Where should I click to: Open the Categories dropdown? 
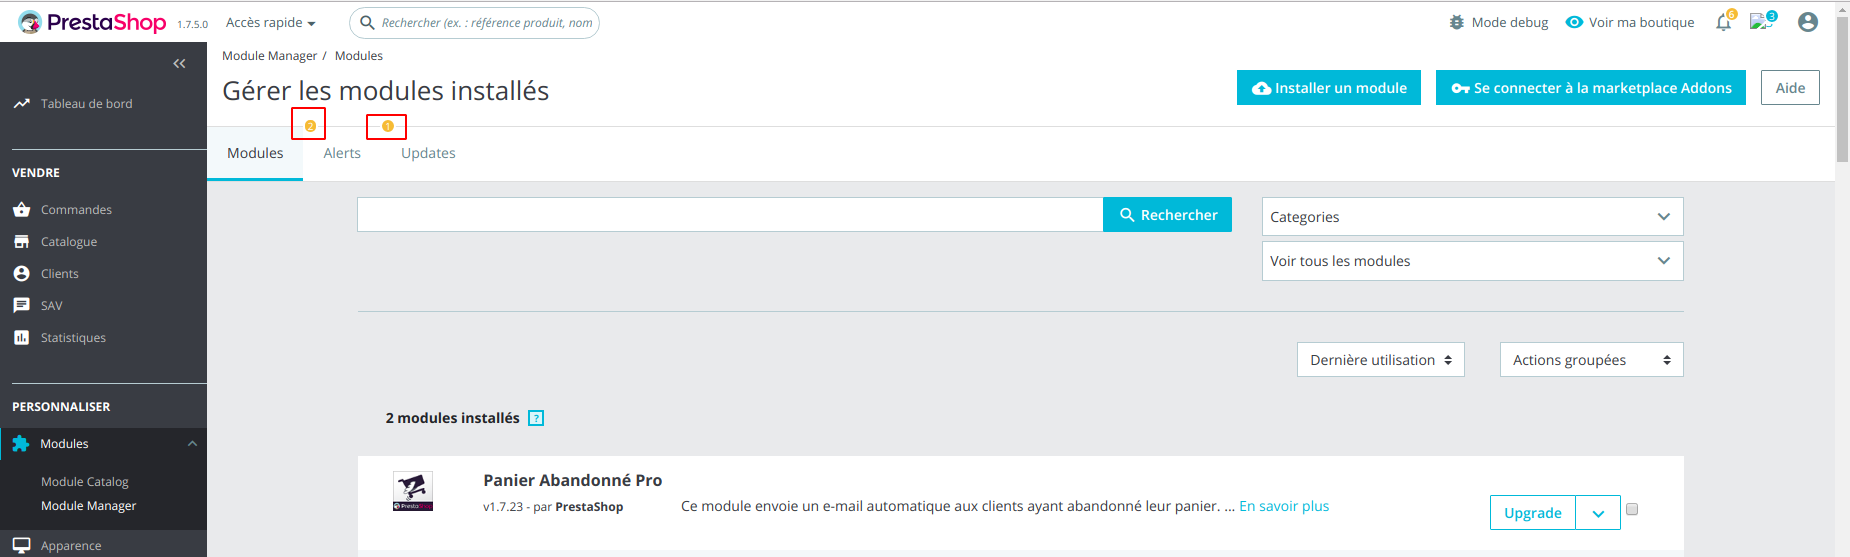(x=1472, y=216)
